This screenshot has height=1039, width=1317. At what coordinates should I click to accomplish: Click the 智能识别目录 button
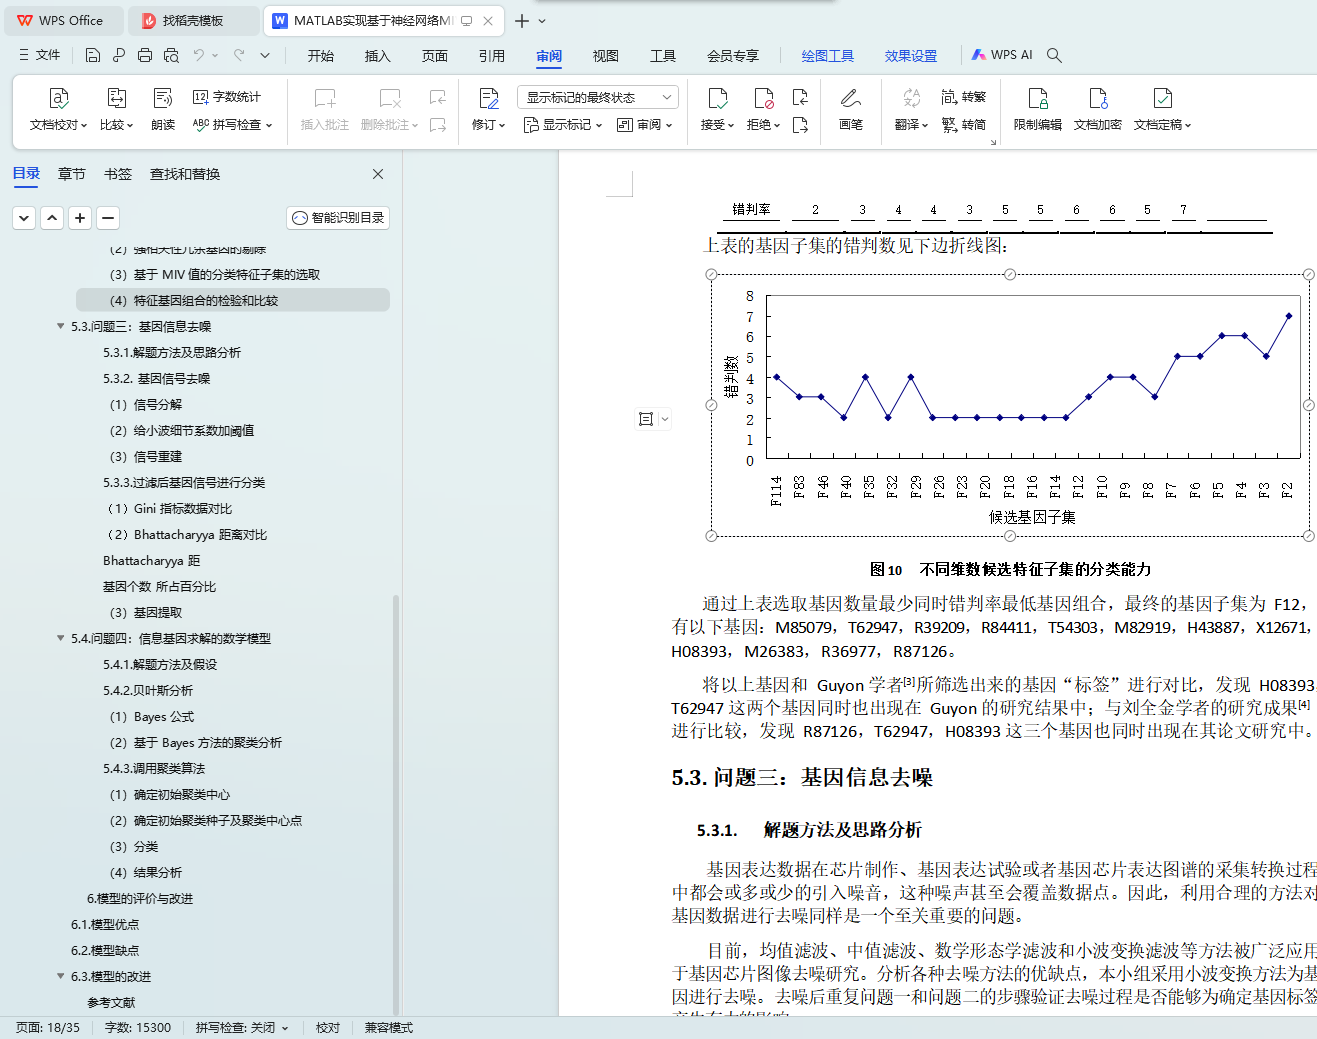(338, 218)
